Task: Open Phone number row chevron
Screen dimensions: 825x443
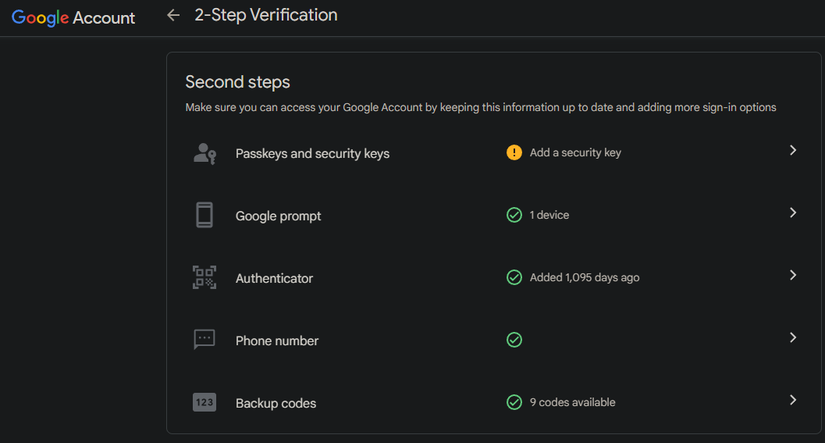Action: click(x=793, y=338)
